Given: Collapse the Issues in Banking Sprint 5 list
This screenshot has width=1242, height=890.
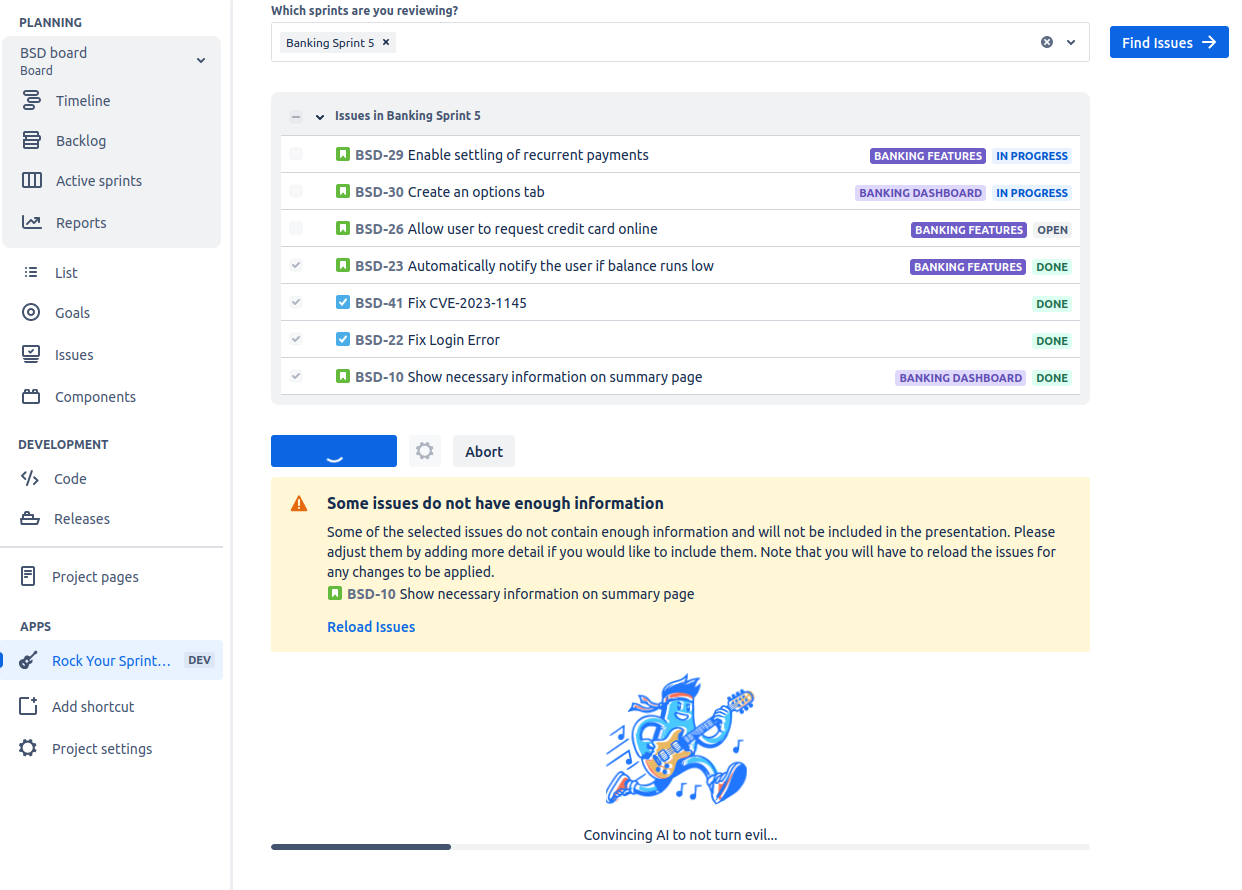Looking at the screenshot, I should pos(320,117).
